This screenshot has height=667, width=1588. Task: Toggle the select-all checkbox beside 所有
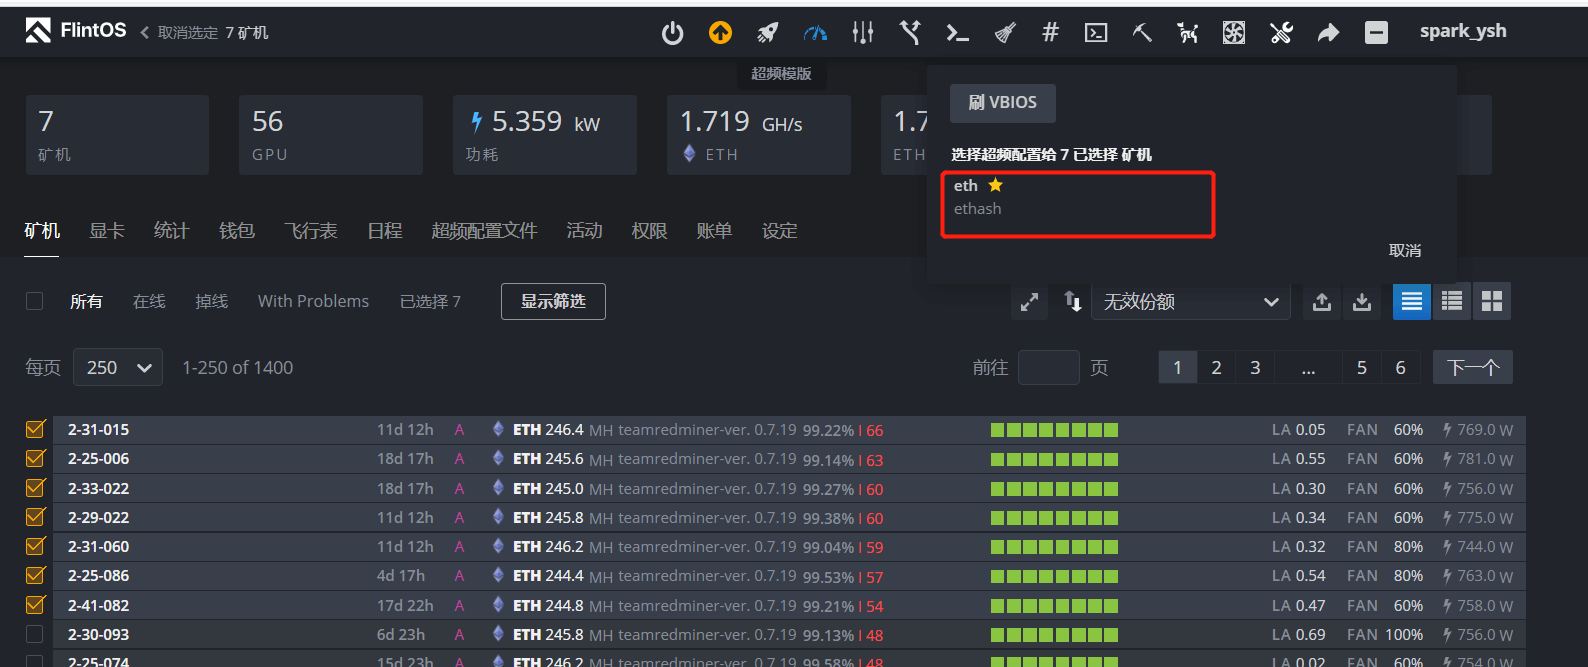coord(35,301)
